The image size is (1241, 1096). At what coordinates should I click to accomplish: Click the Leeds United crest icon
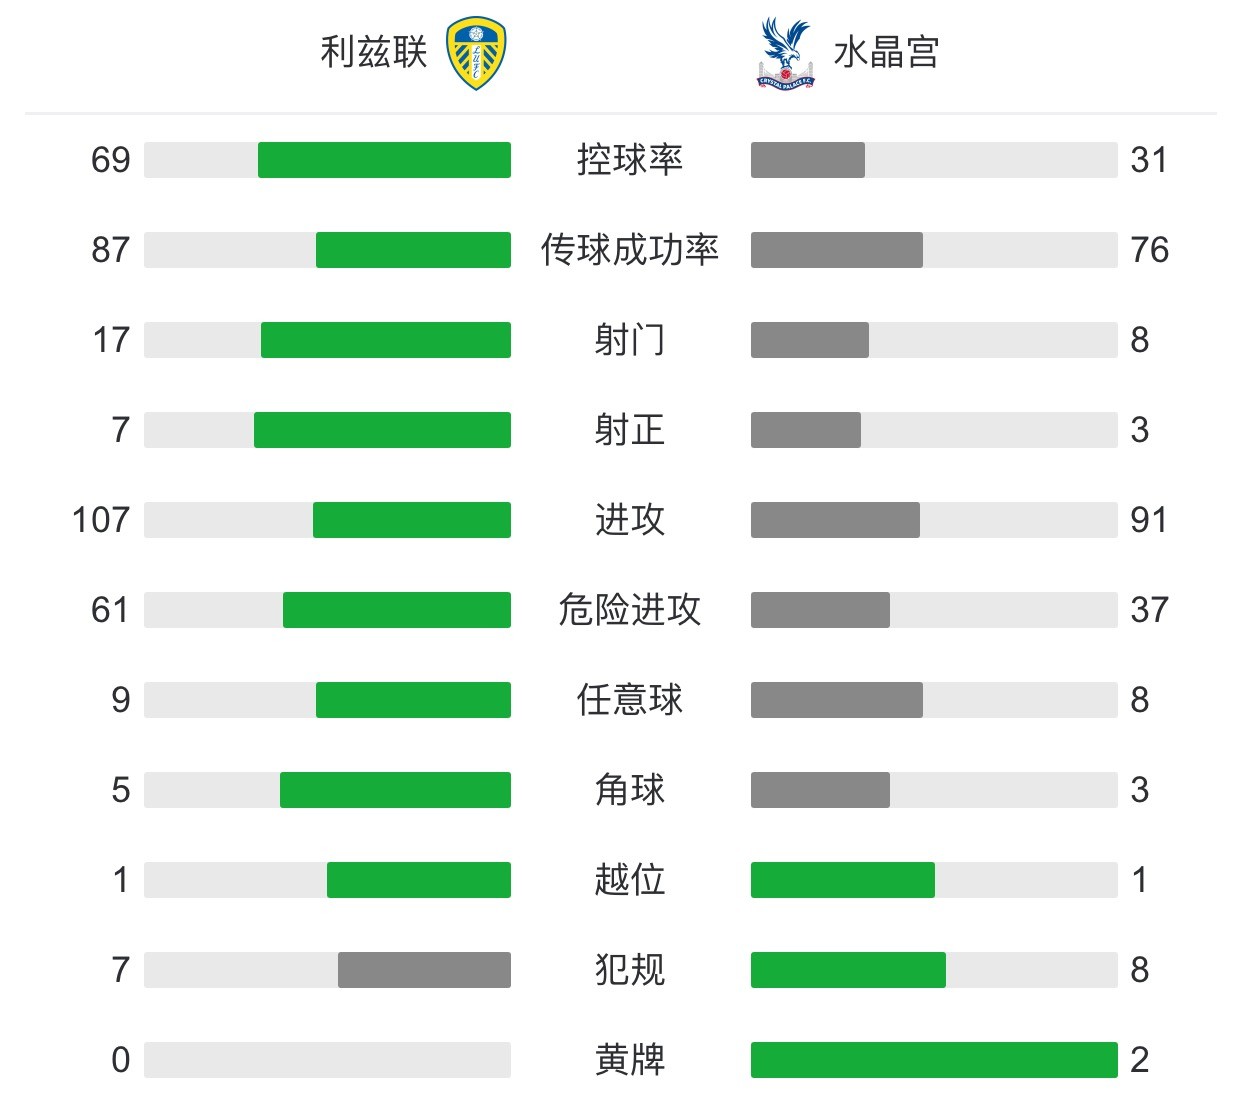[x=476, y=54]
